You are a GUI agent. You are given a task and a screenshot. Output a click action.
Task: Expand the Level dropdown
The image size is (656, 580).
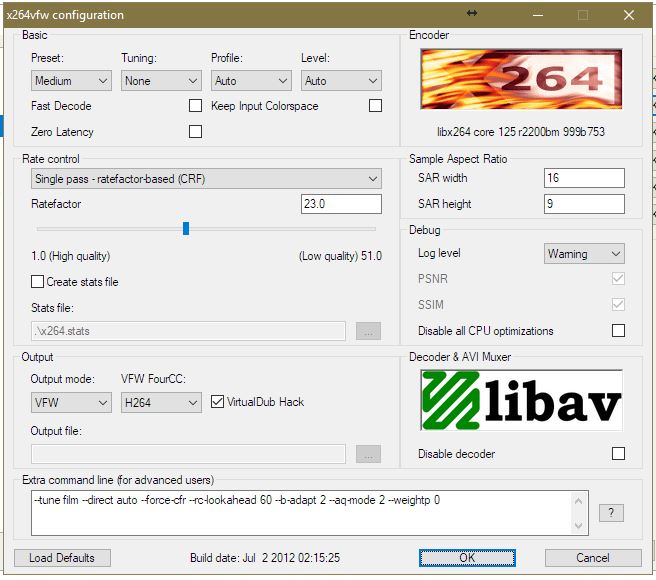click(x=341, y=81)
